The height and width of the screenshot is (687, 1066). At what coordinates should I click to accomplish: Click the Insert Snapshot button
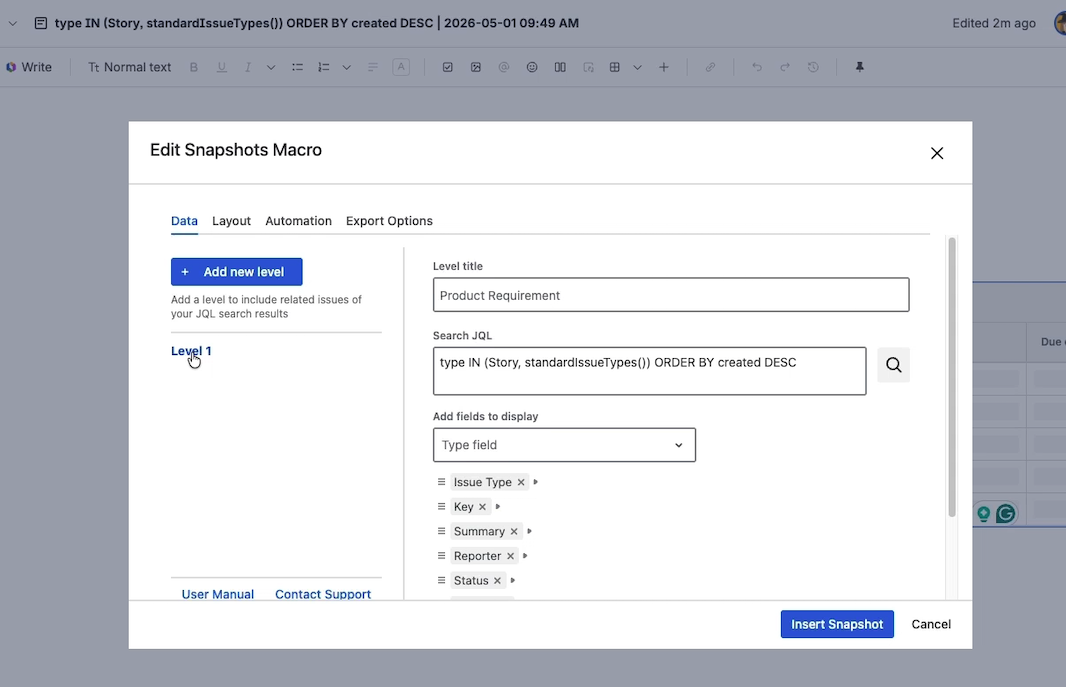(x=837, y=624)
